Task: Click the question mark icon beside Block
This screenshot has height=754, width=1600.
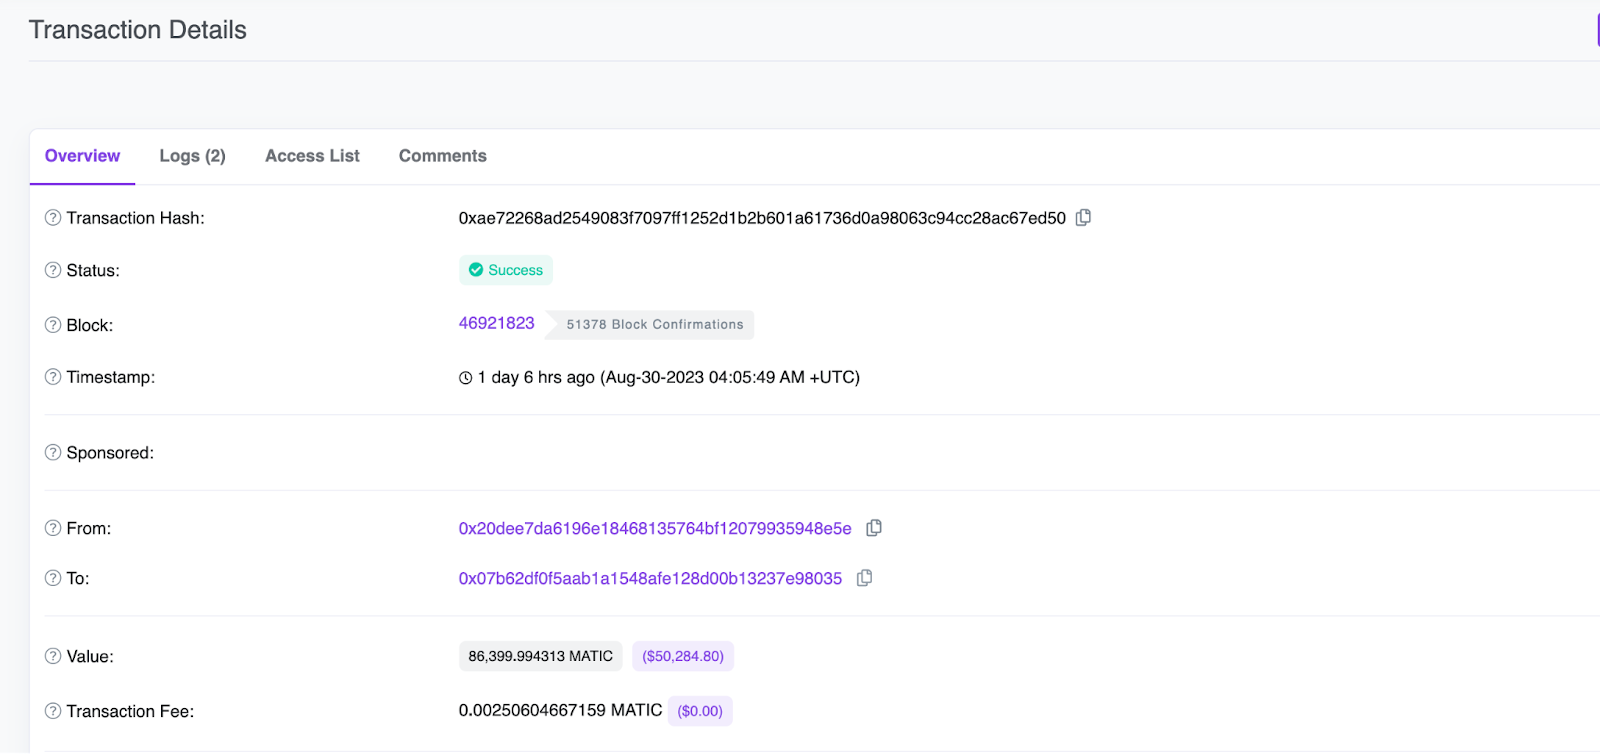Action: tap(53, 325)
